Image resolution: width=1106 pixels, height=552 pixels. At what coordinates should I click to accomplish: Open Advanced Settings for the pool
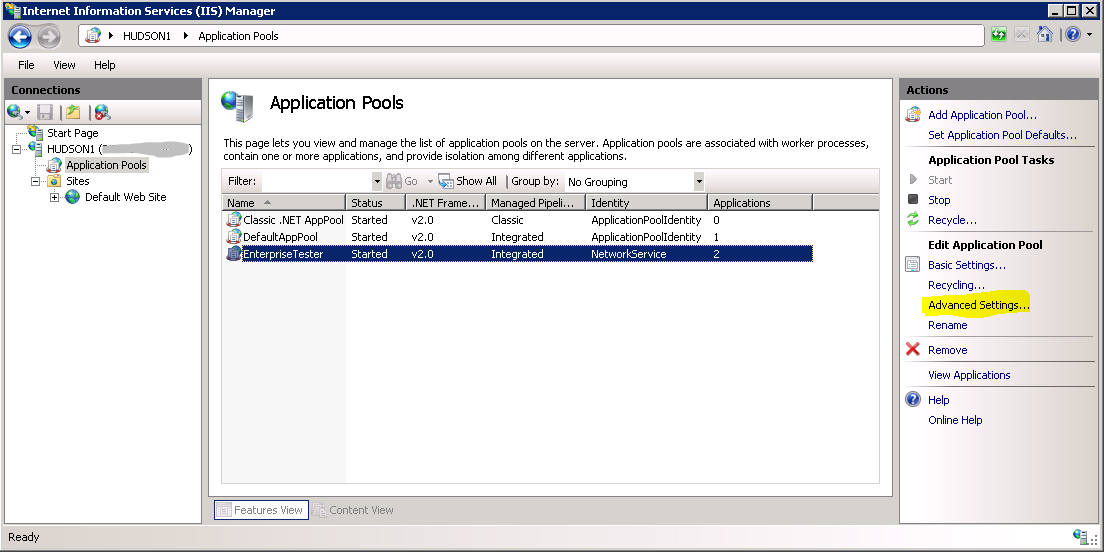[978, 305]
